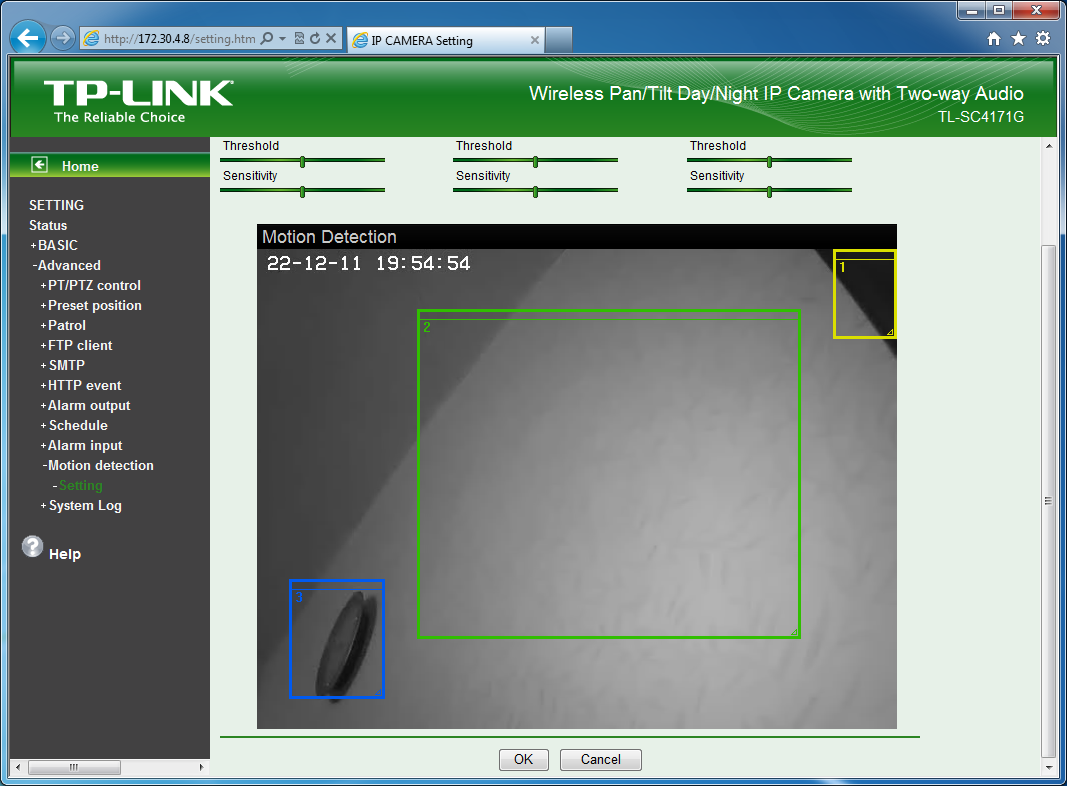Click the search magnifier in address bar
Viewport: 1067px width, 786px height.
click(x=267, y=38)
